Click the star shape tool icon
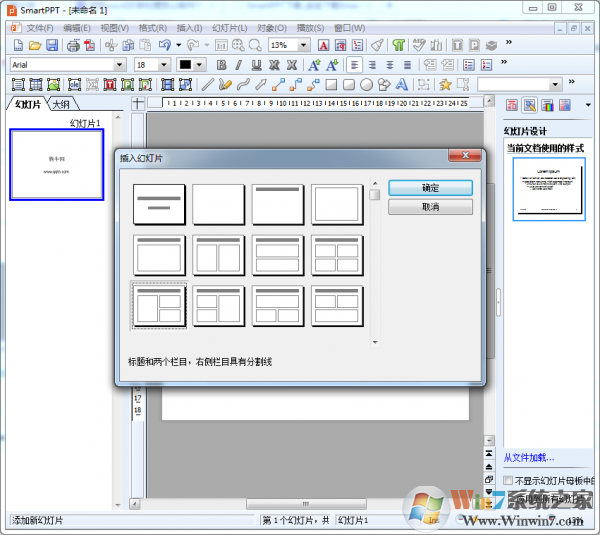This screenshot has width=600, height=535. pyautogui.click(x=445, y=85)
